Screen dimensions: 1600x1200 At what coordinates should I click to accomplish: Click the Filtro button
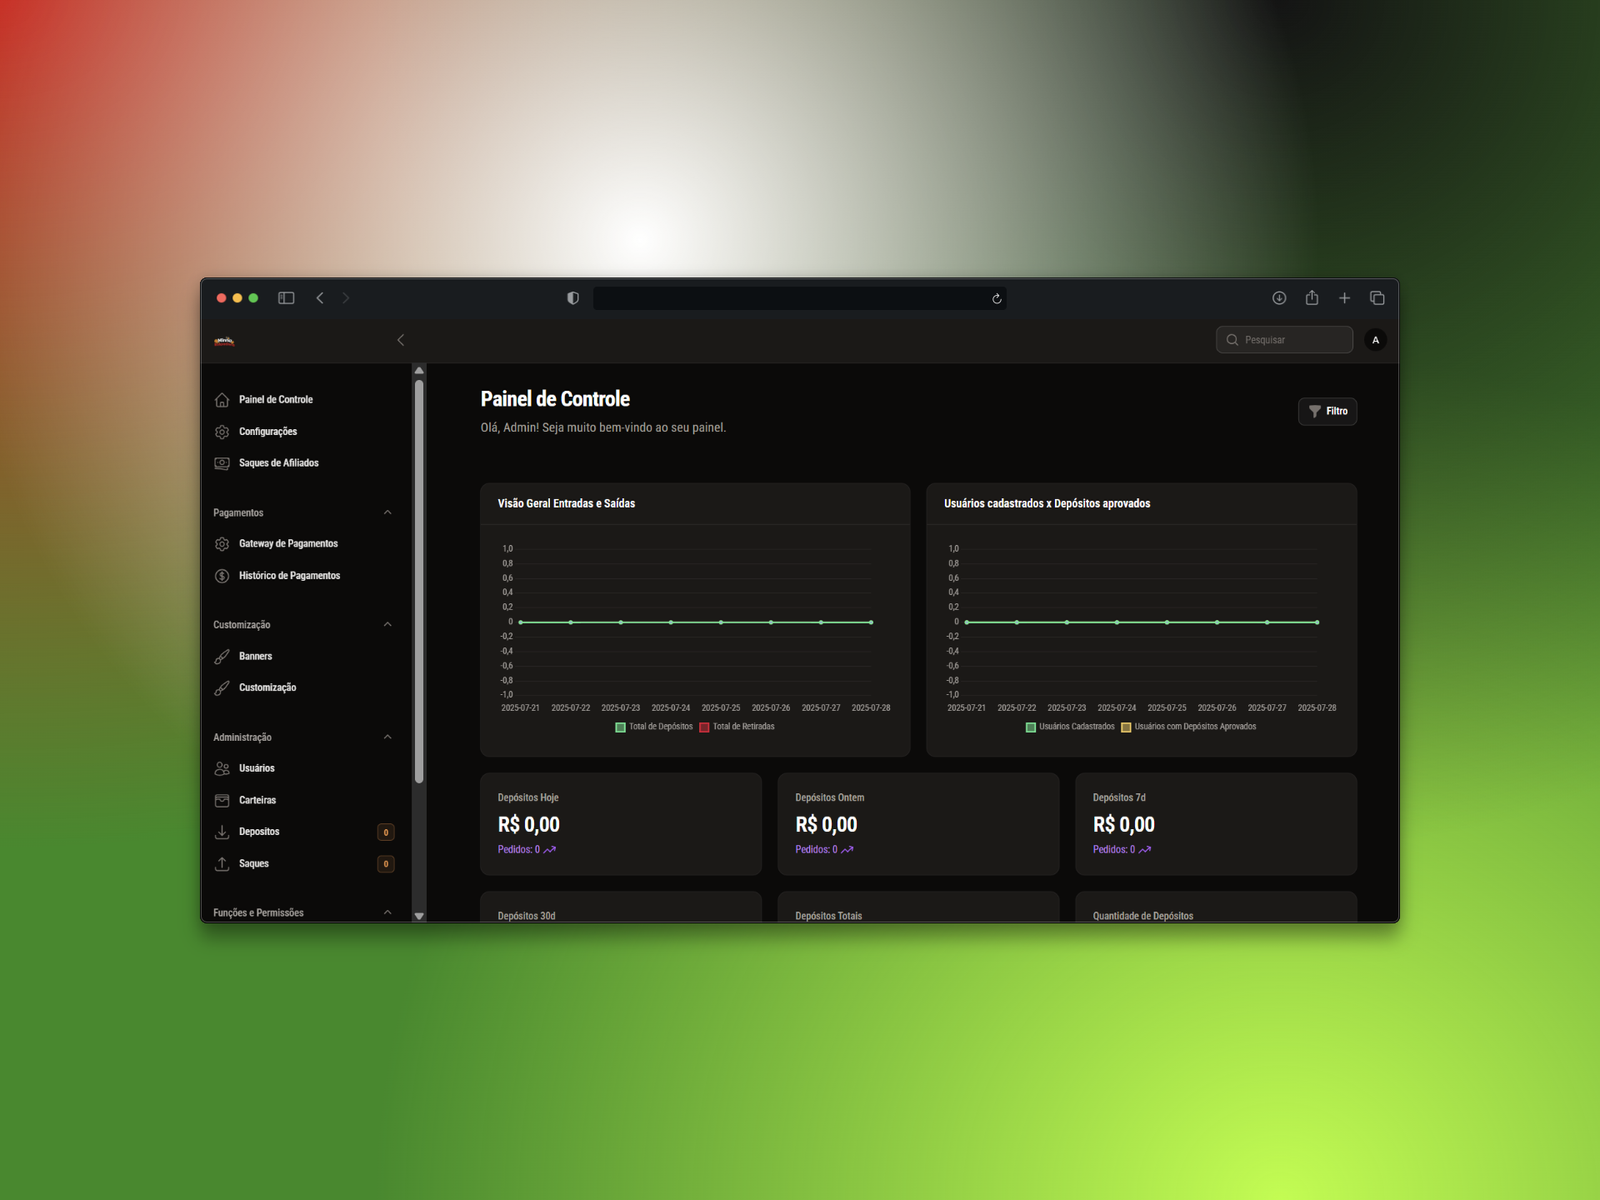click(x=1327, y=411)
